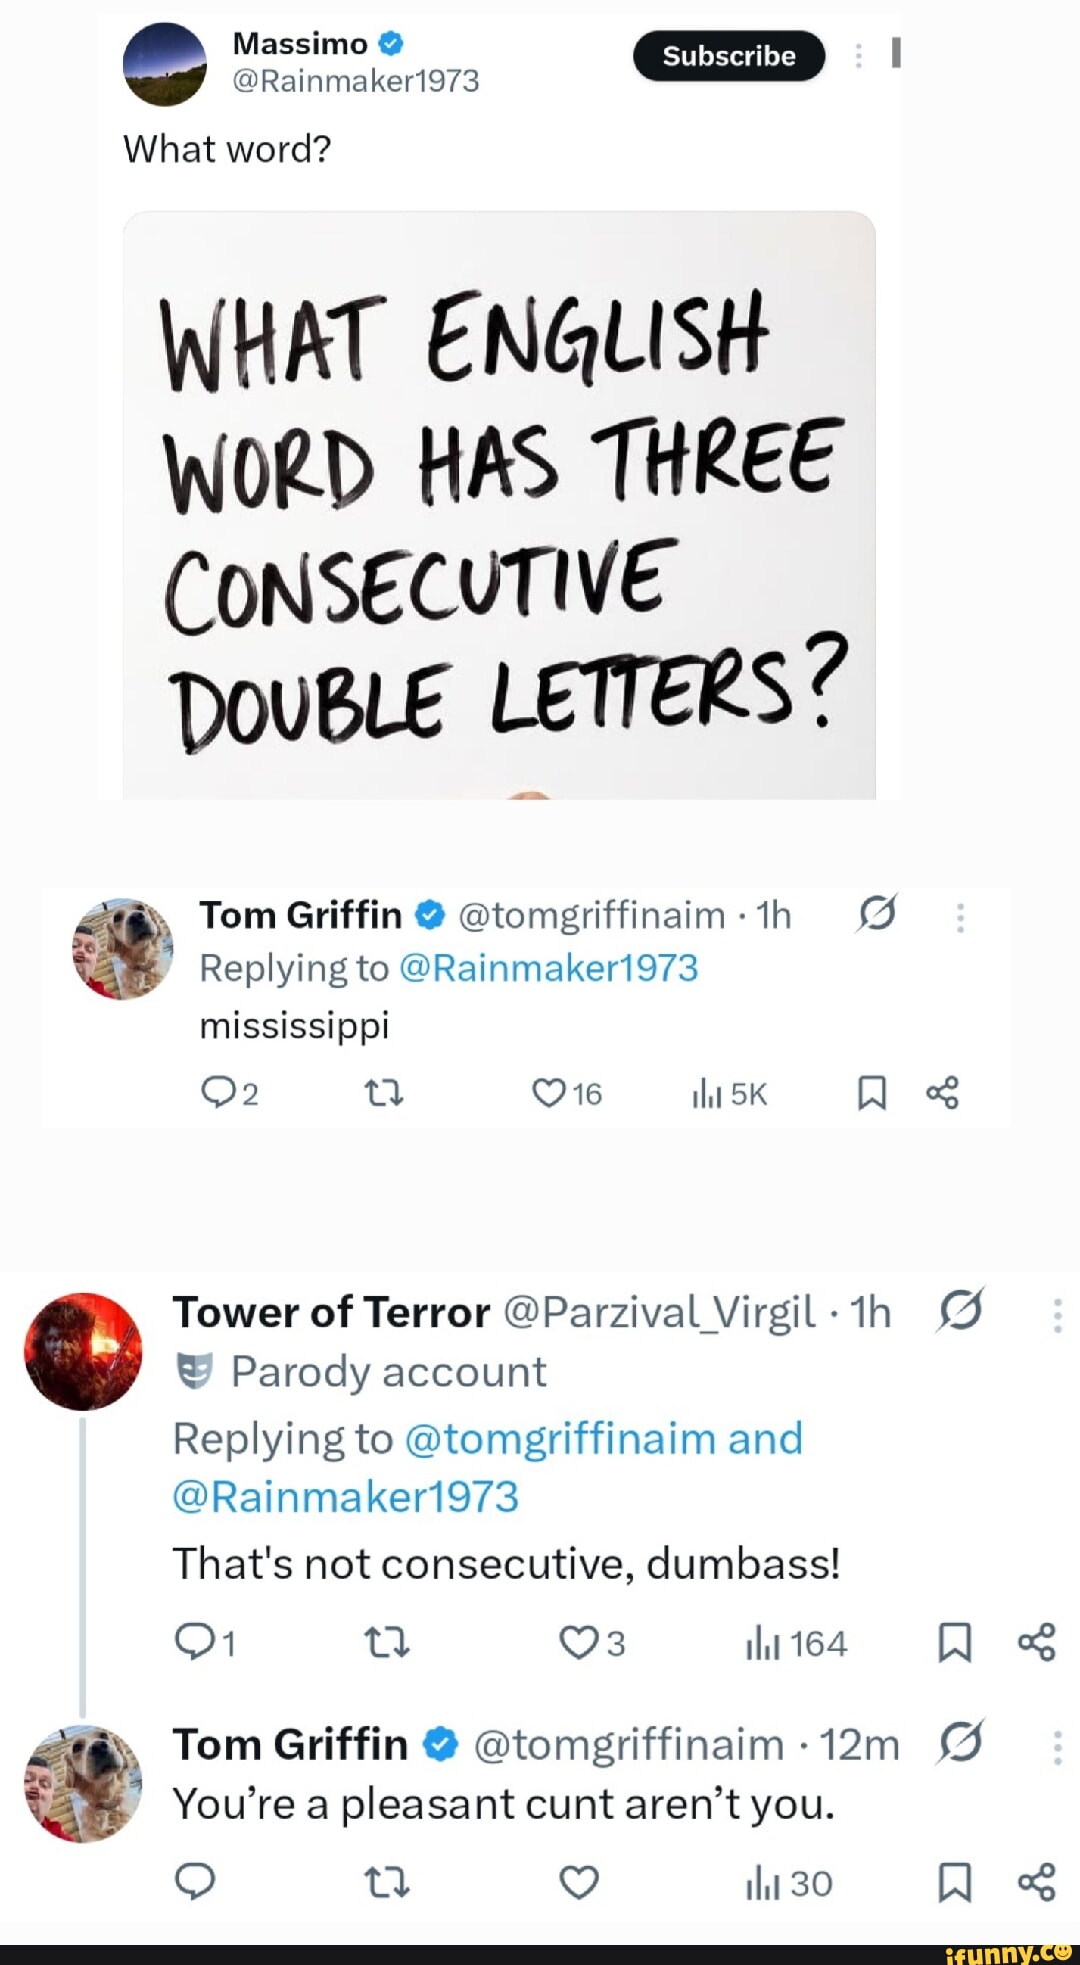Reply to Tower of Terror's tweet
The image size is (1080, 1965).
point(192,1641)
